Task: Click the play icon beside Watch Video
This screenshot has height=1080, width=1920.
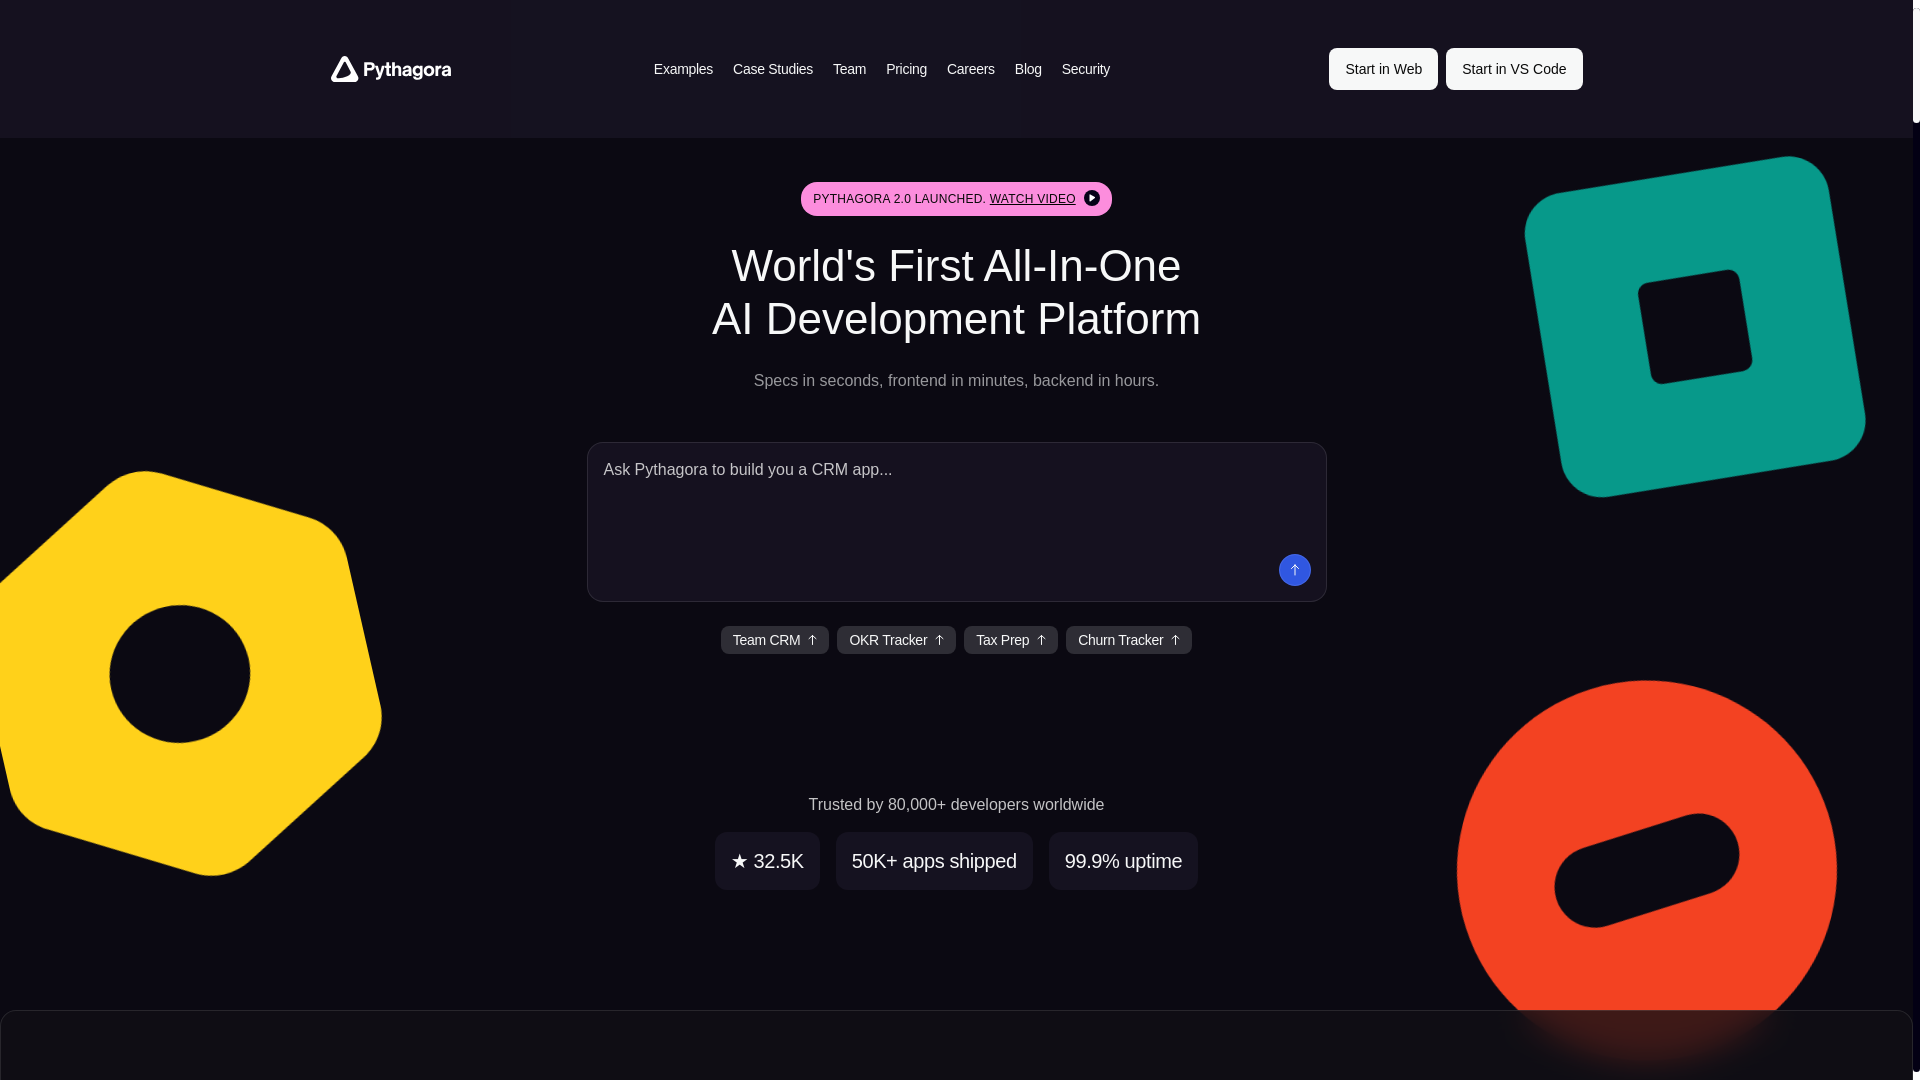Action: pos(1092,198)
